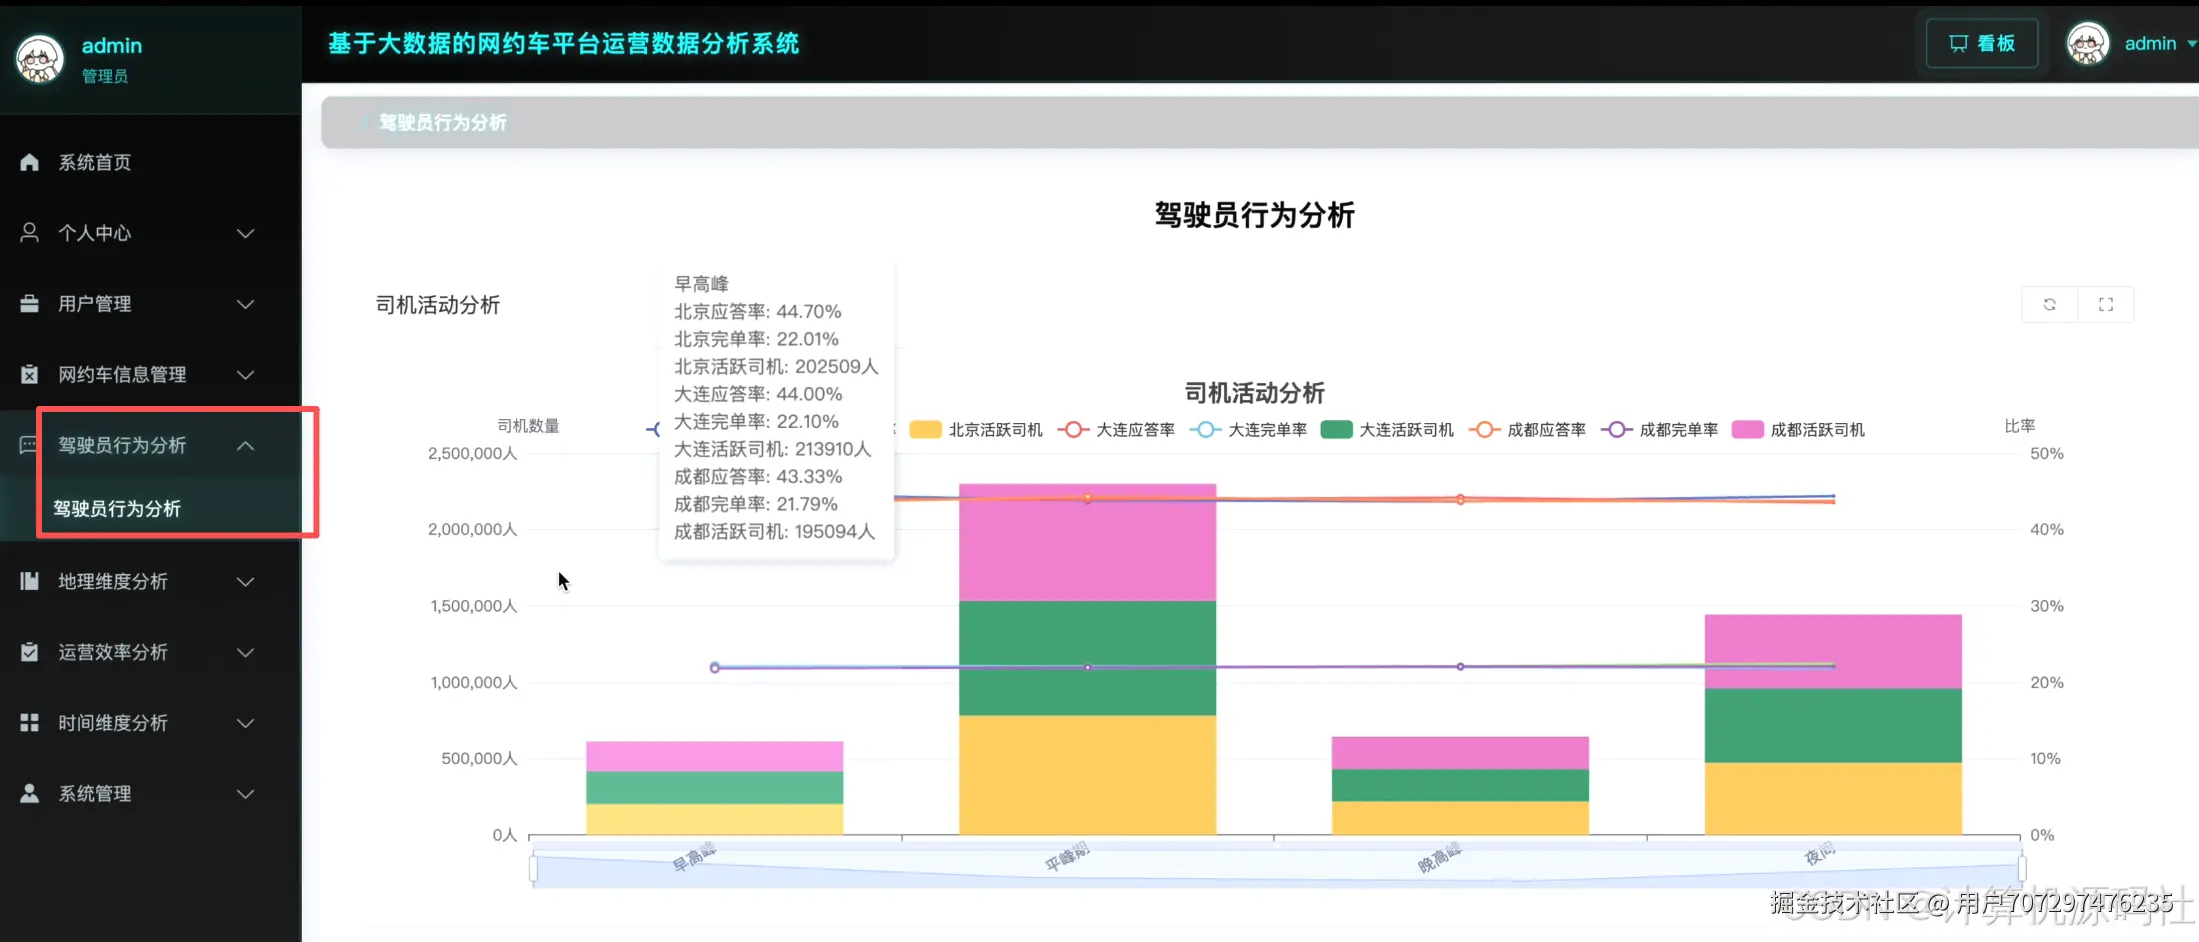Toggle 大连活跃司机 legend series
The height and width of the screenshot is (942, 2199).
click(1387, 430)
